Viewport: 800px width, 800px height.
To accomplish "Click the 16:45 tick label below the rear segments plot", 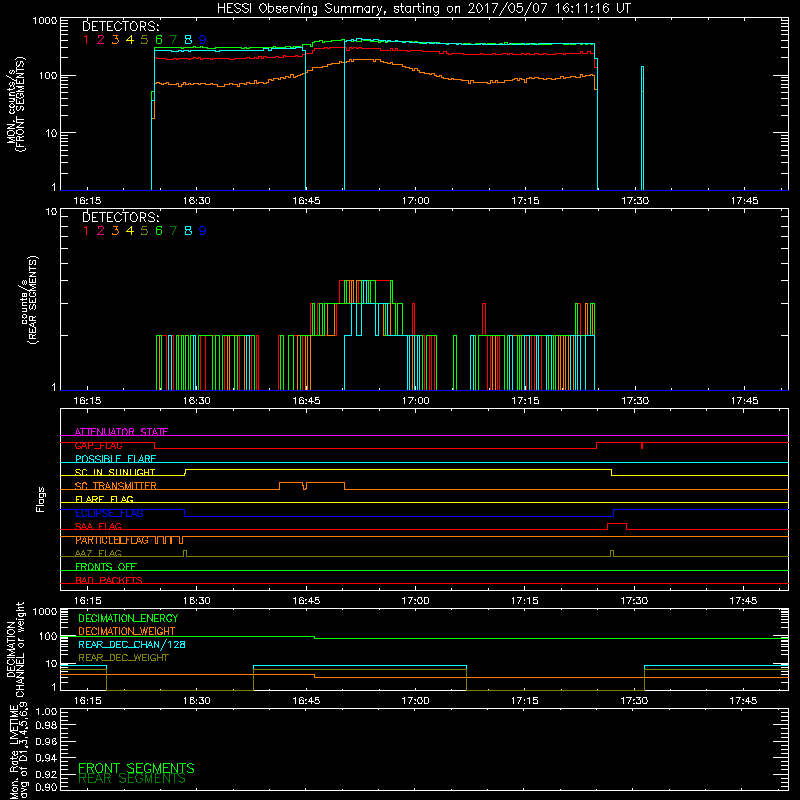I will 306,401.
